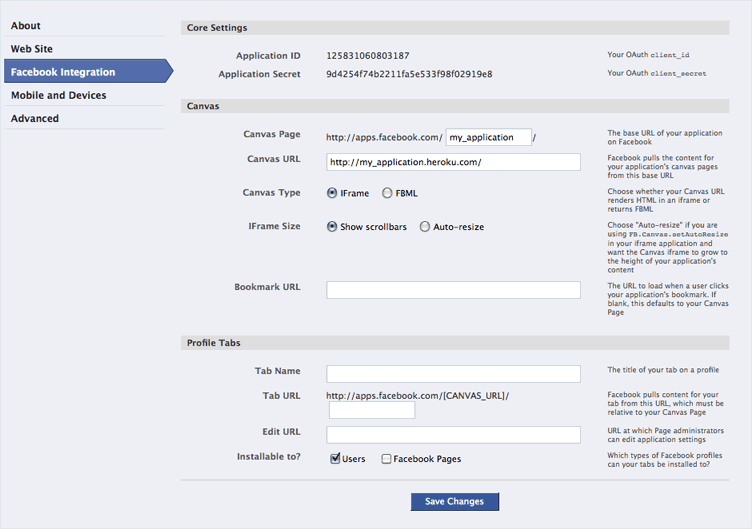Viewport: 752px width, 529px height.
Task: Click into the Canvas URL field
Action: [x=453, y=162]
